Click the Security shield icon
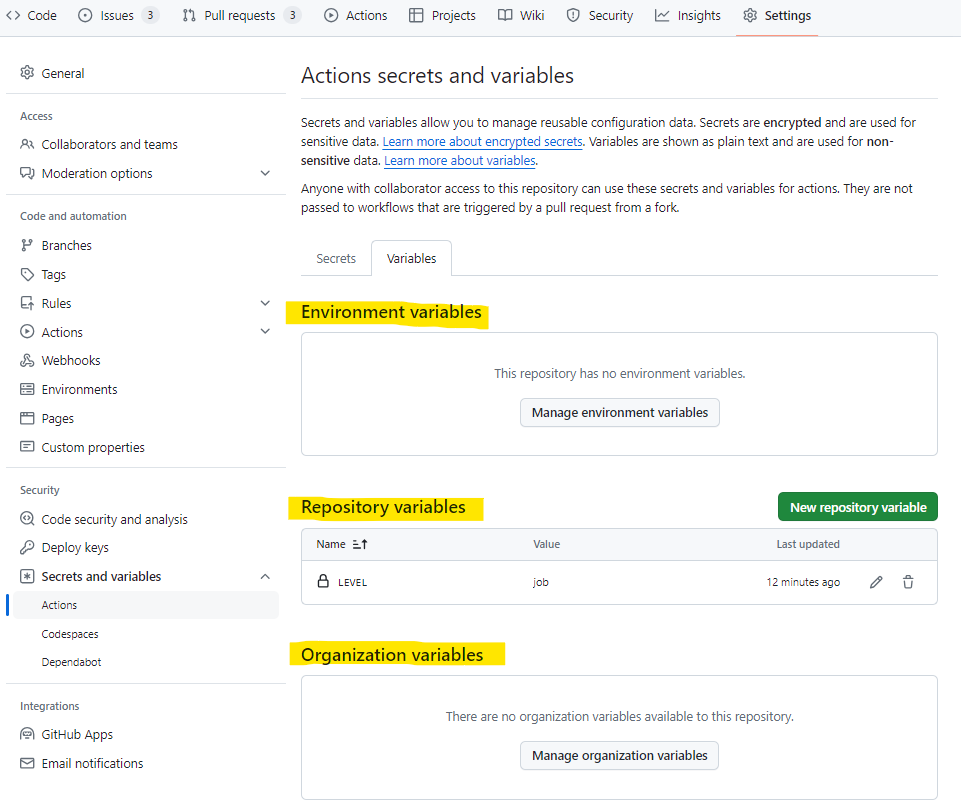Image resolution: width=961 pixels, height=806 pixels. point(573,15)
